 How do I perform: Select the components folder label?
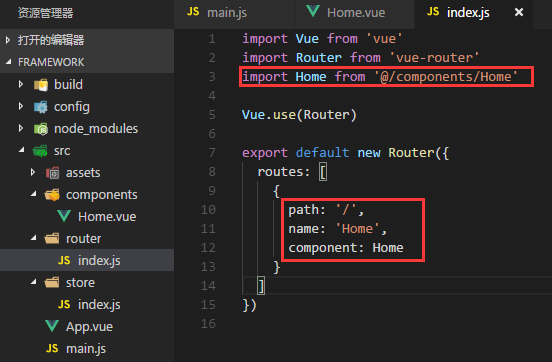pyautogui.click(x=101, y=195)
